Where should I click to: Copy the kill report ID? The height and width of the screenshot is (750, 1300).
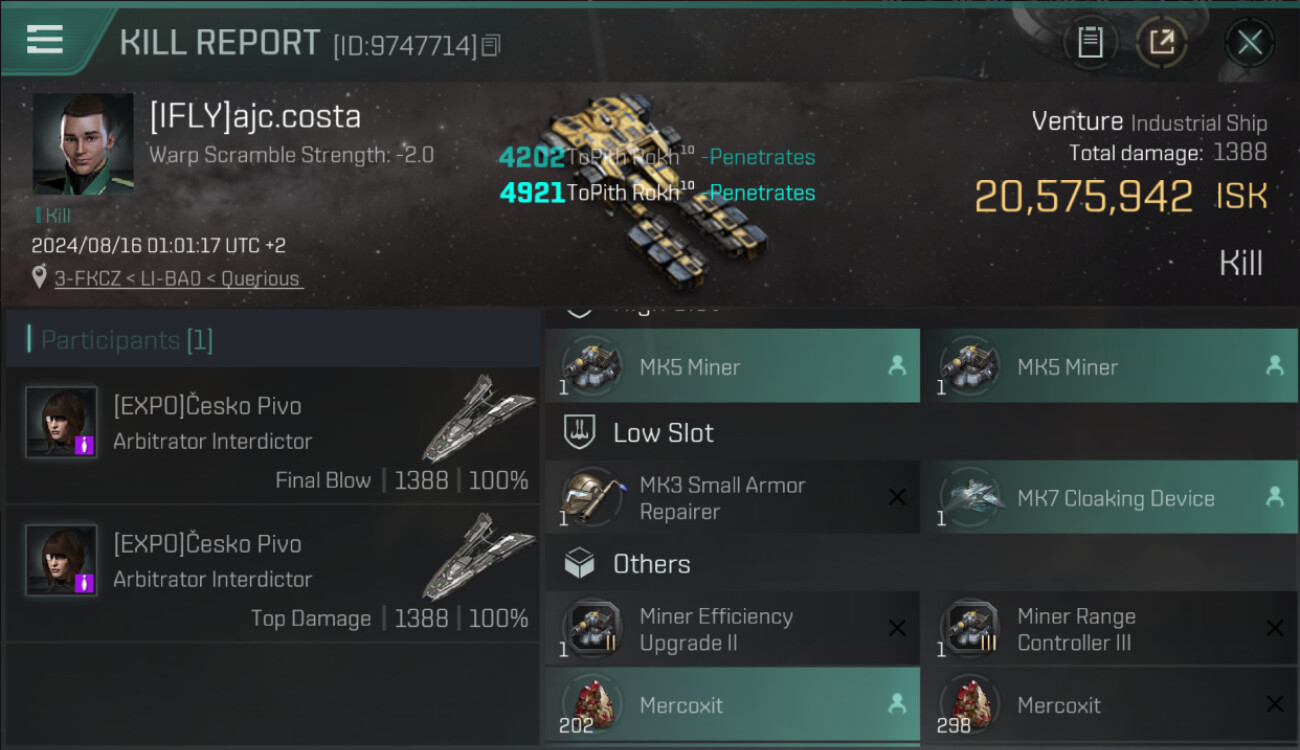pyautogui.click(x=490, y=45)
